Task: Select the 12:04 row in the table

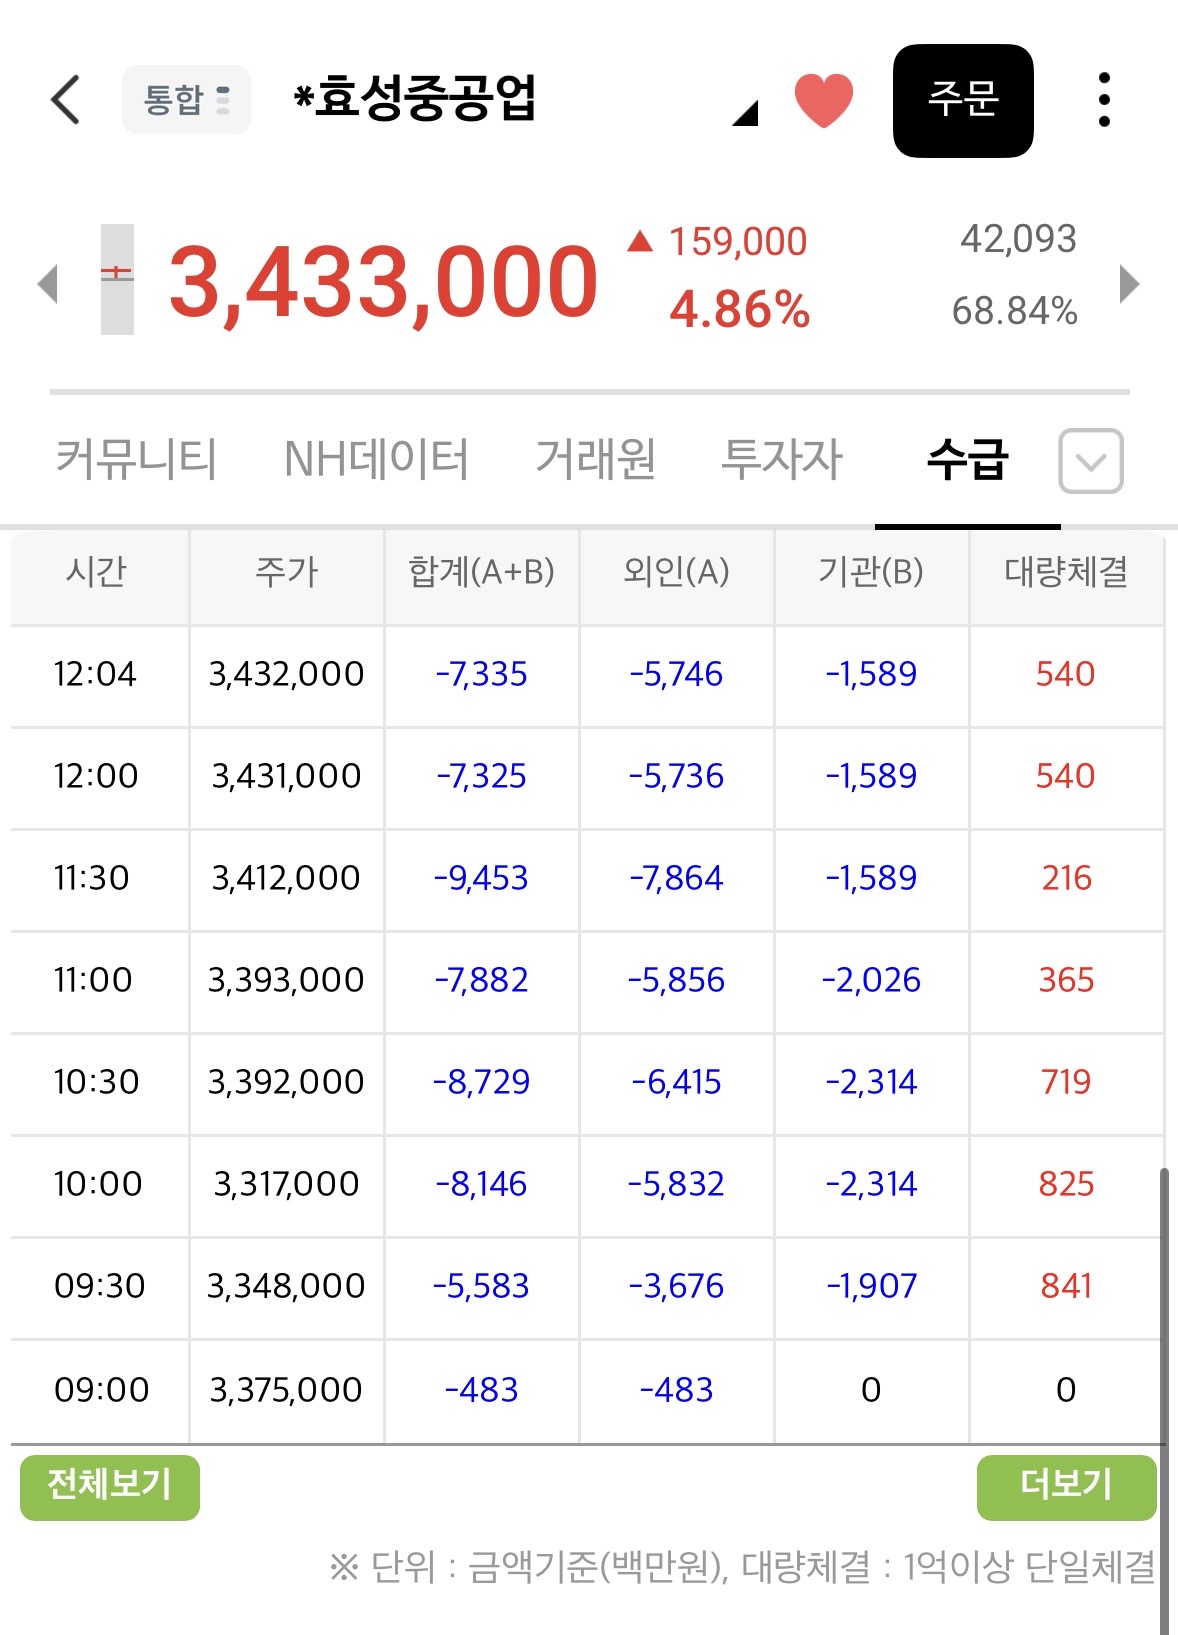Action: click(587, 675)
